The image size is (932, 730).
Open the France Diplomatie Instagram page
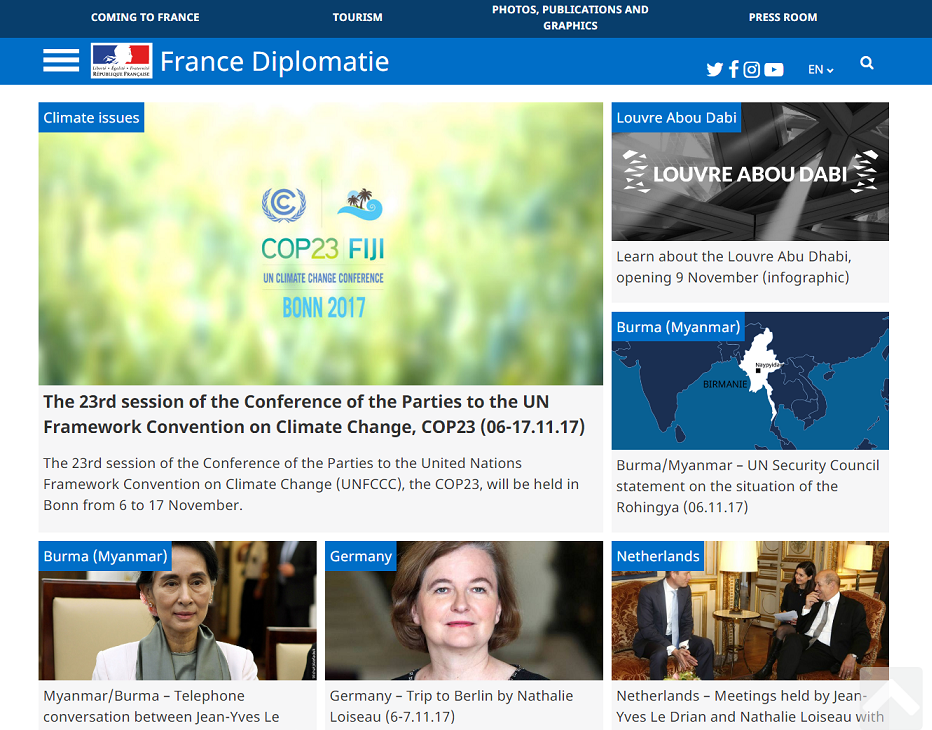tap(751, 70)
